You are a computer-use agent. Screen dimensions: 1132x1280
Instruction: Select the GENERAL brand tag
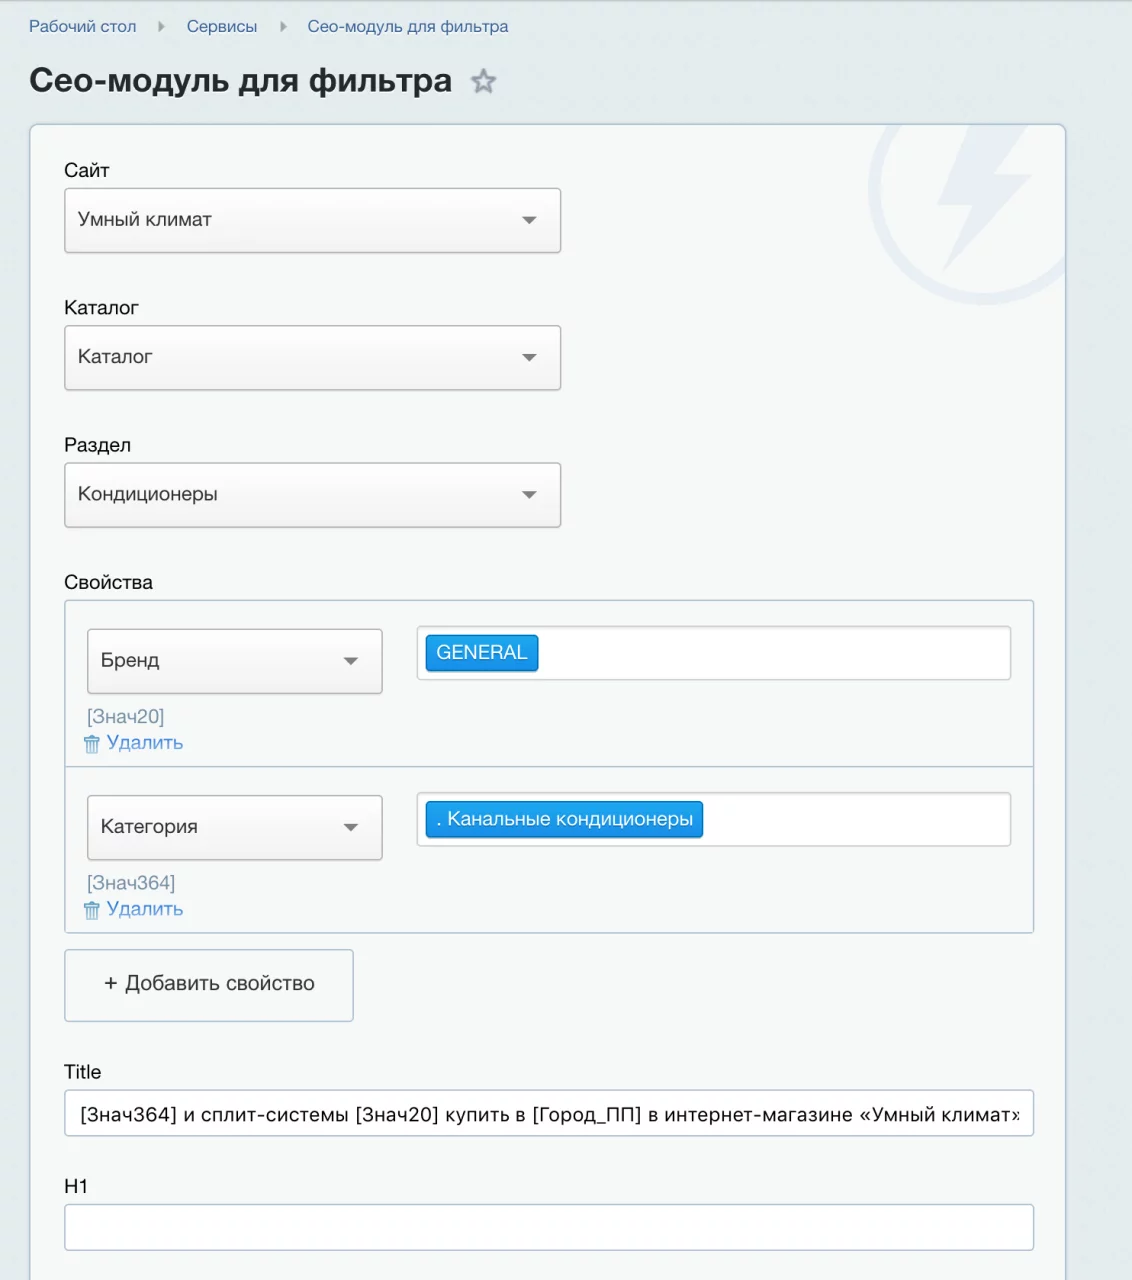pyautogui.click(x=481, y=653)
